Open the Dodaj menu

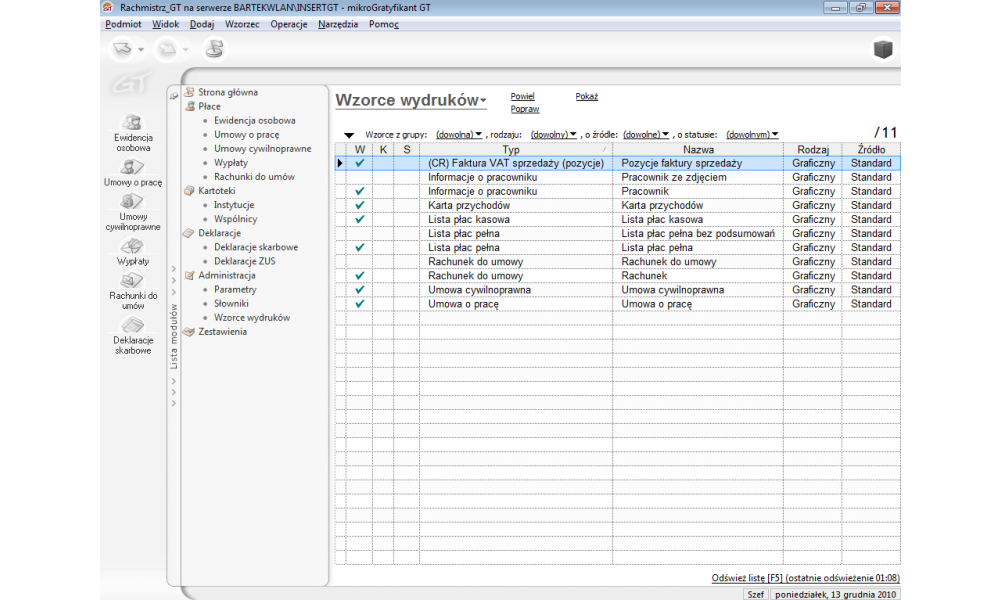202,24
